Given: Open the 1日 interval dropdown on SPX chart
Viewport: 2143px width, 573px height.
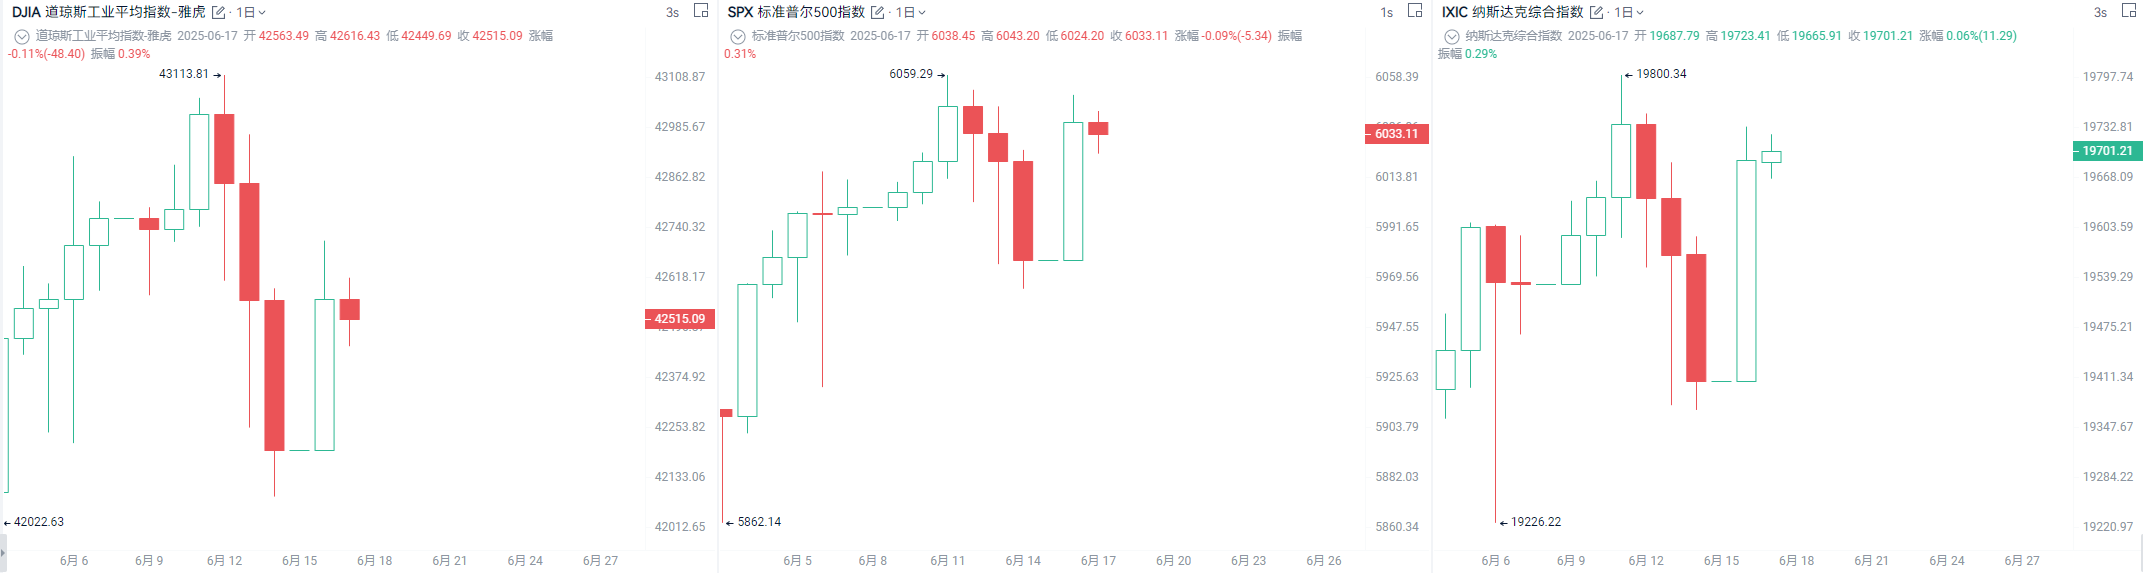Looking at the screenshot, I should tap(910, 13).
